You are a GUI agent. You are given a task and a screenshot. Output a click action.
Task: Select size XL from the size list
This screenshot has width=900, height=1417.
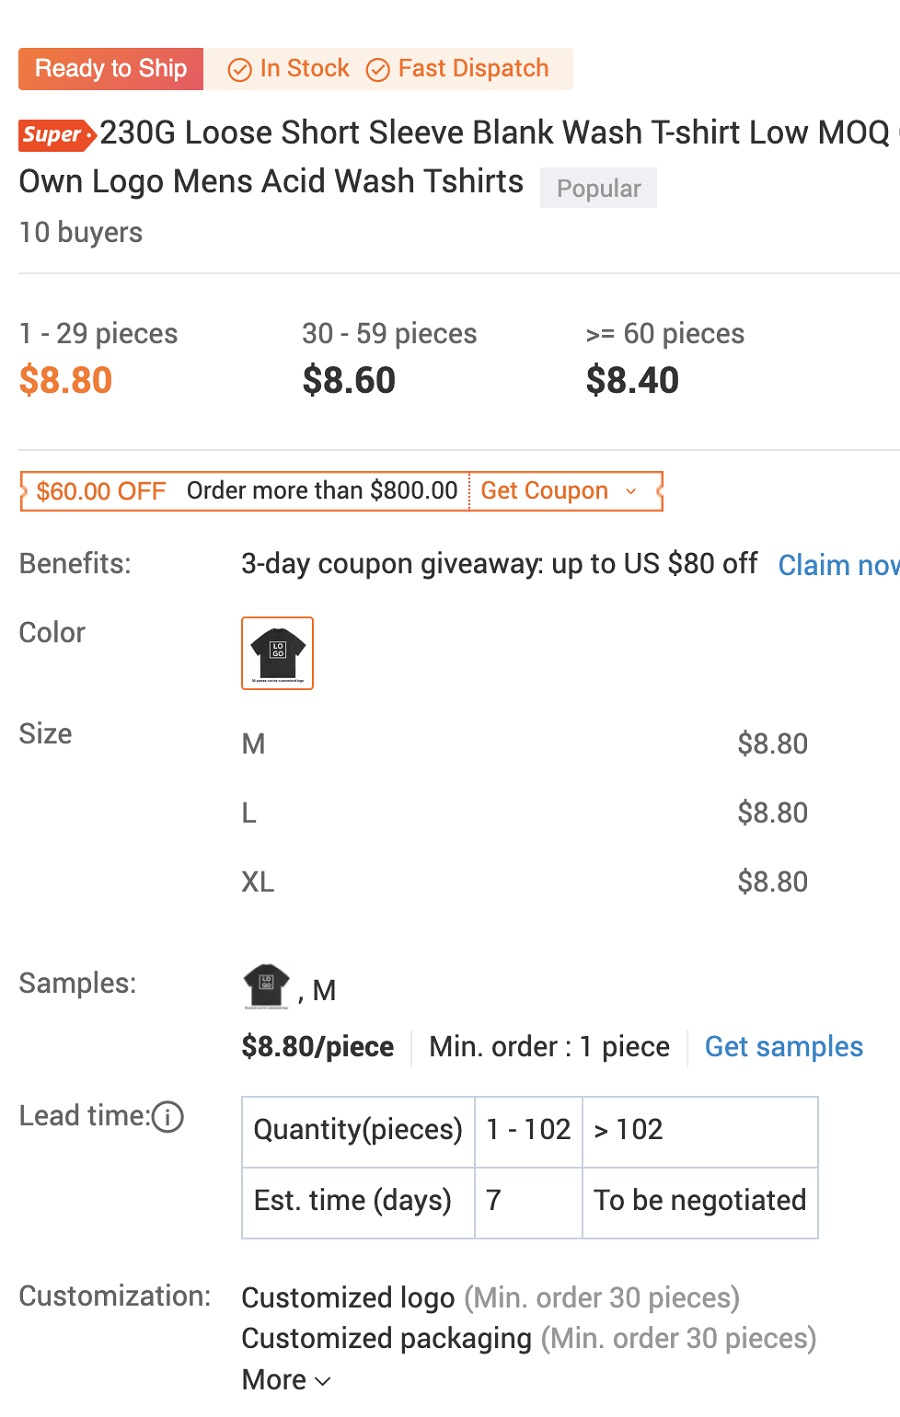click(x=257, y=881)
